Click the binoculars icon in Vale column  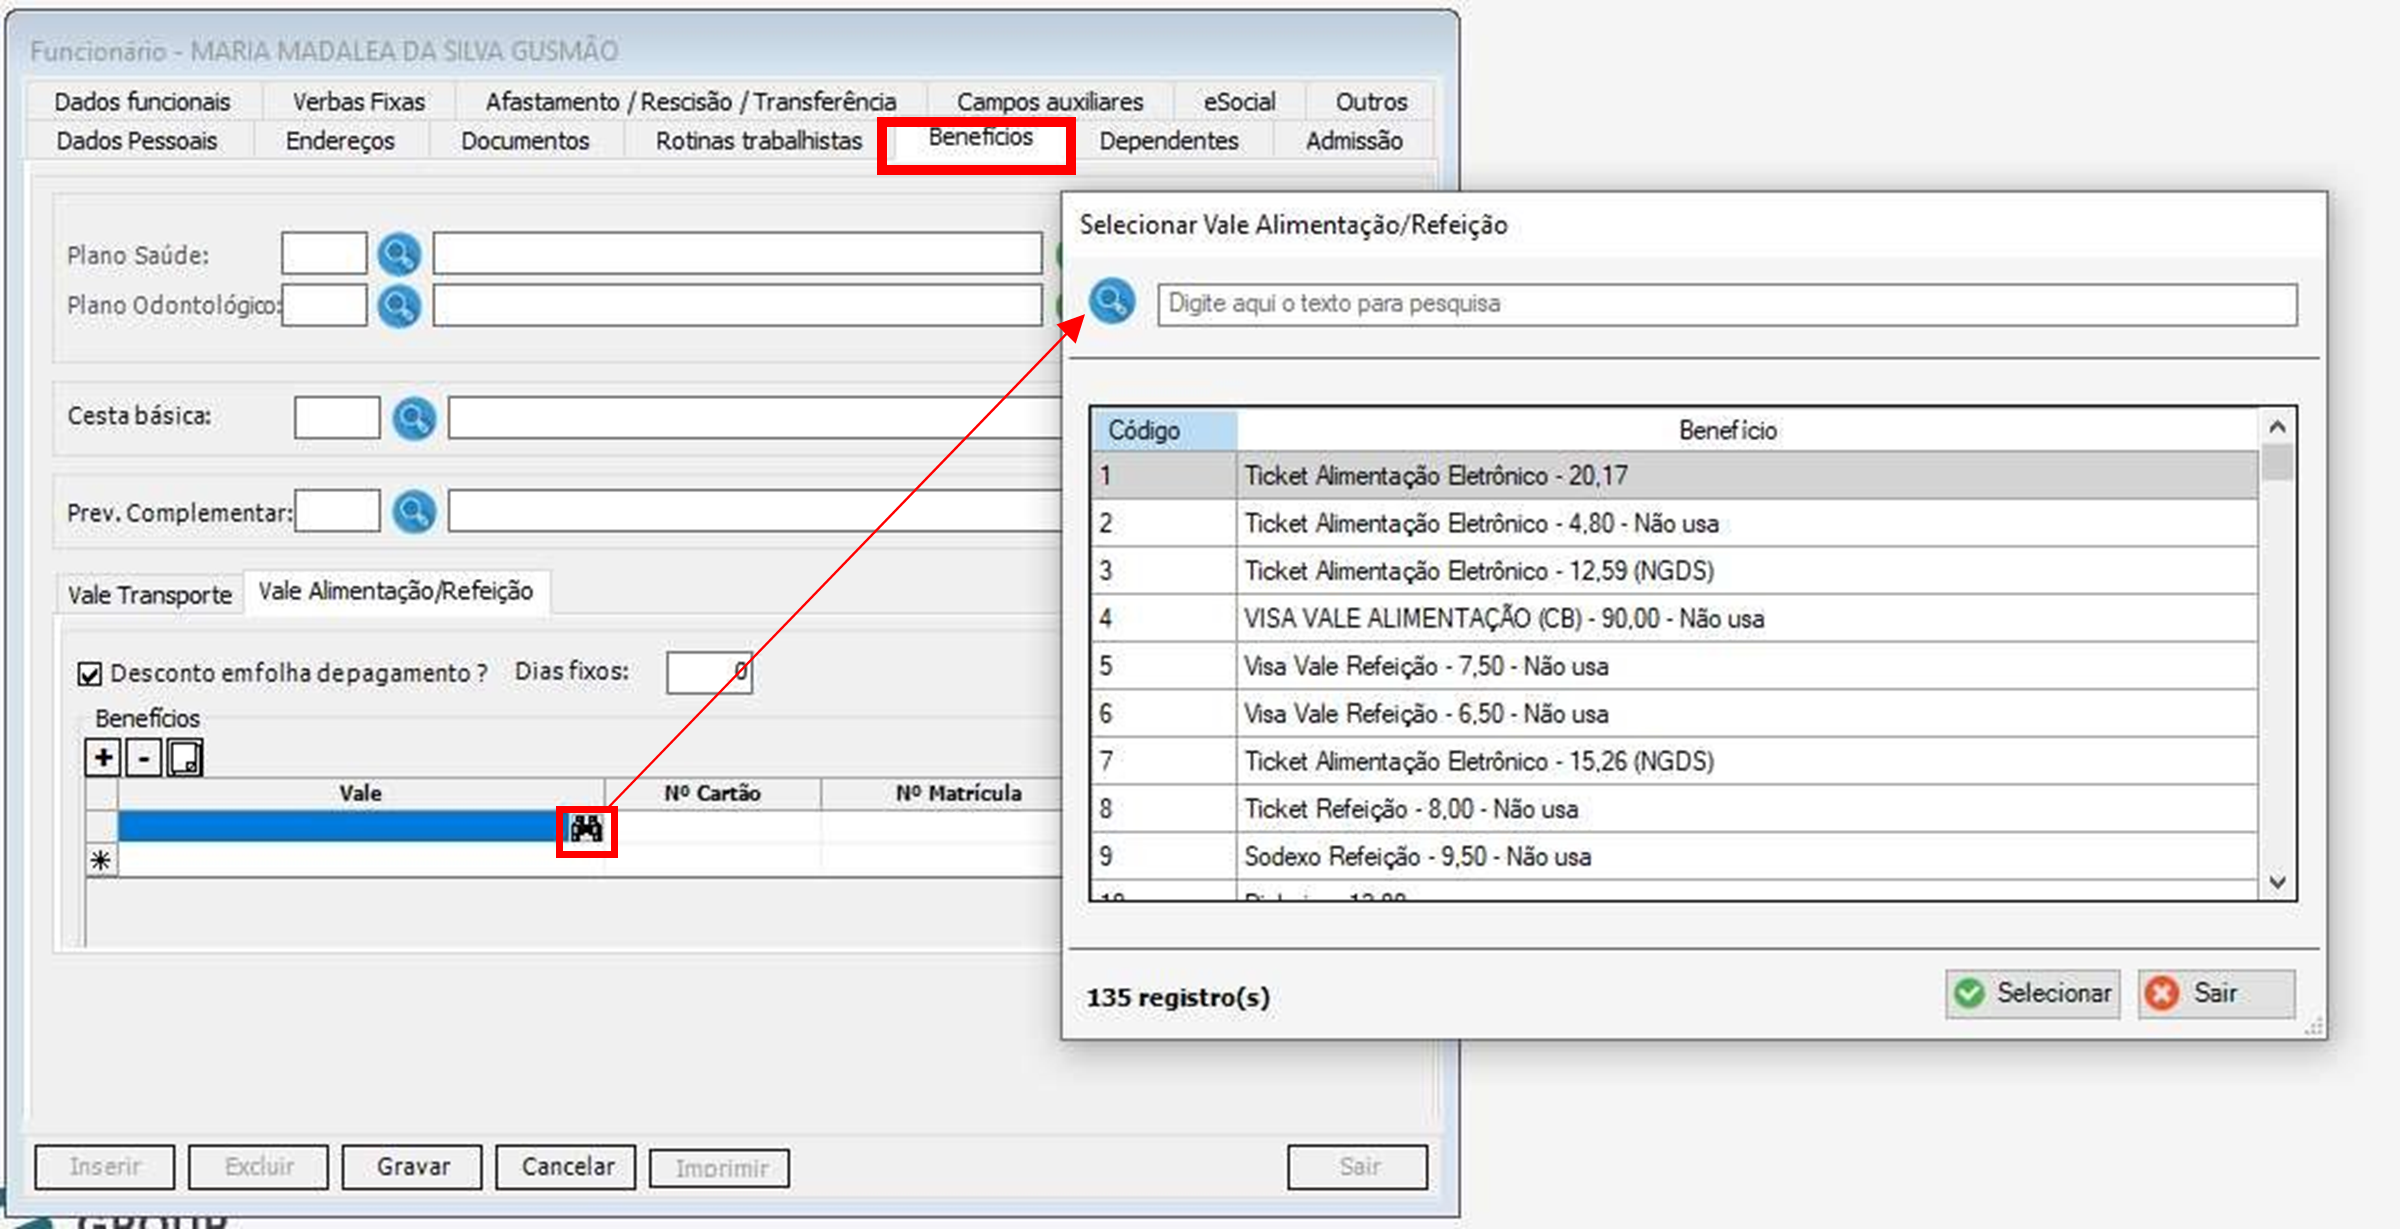tap(586, 829)
